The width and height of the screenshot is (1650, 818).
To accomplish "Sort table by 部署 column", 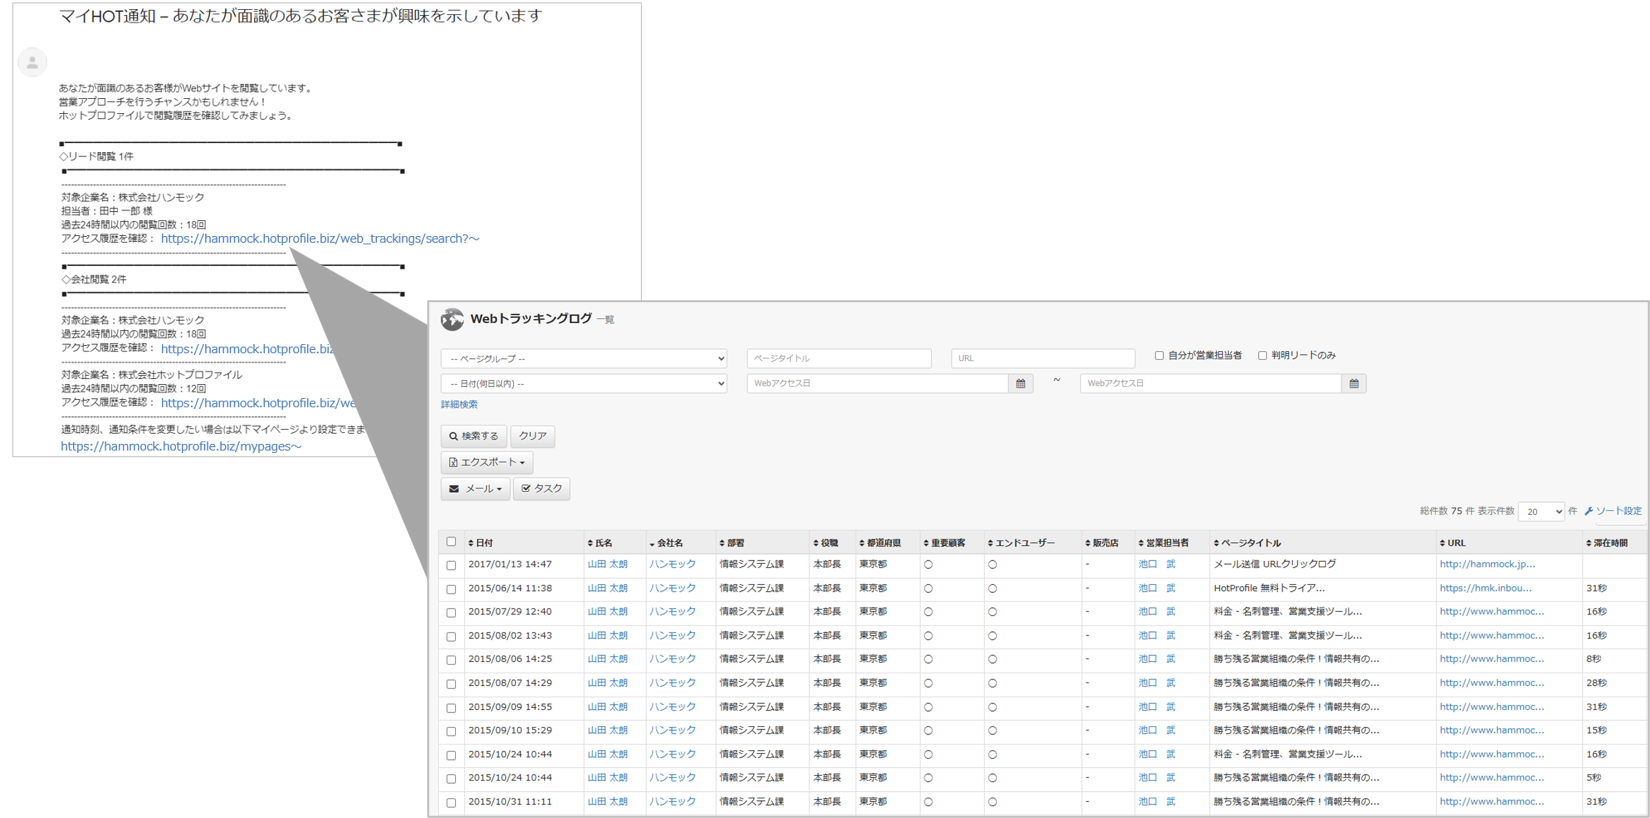I will click(732, 543).
